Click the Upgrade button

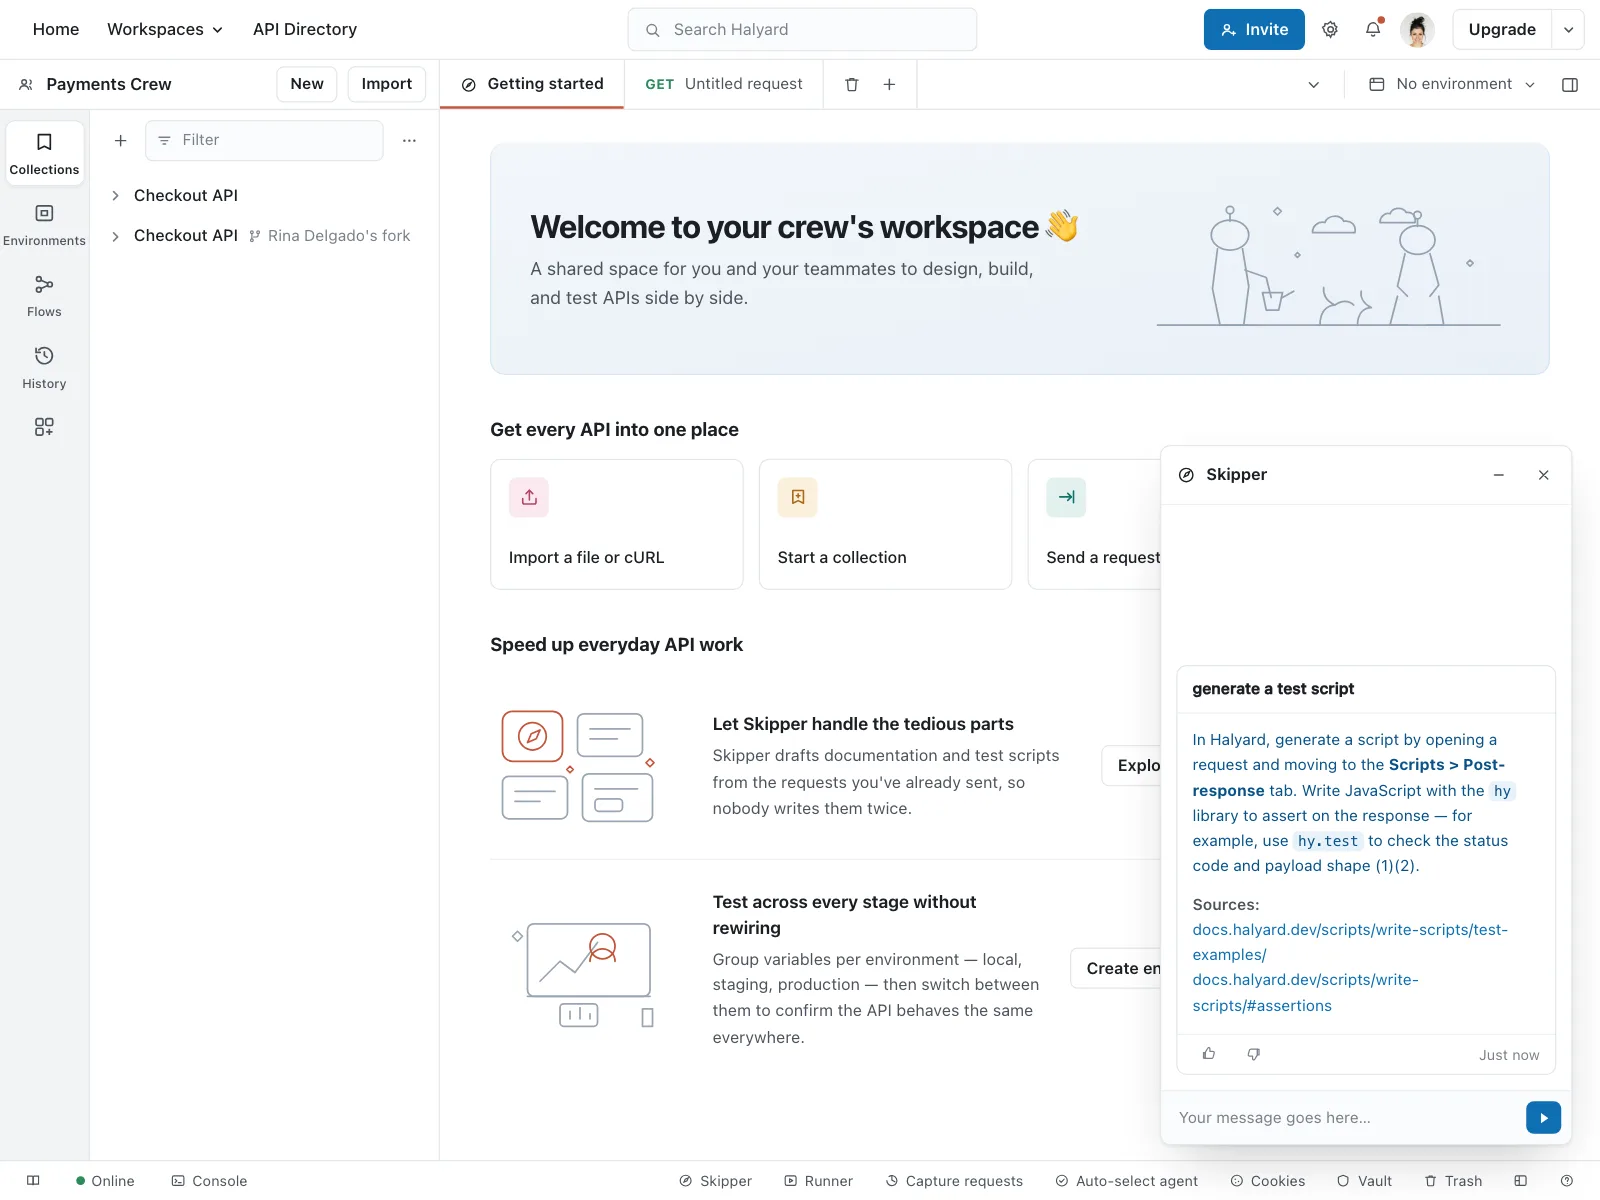pyautogui.click(x=1502, y=30)
